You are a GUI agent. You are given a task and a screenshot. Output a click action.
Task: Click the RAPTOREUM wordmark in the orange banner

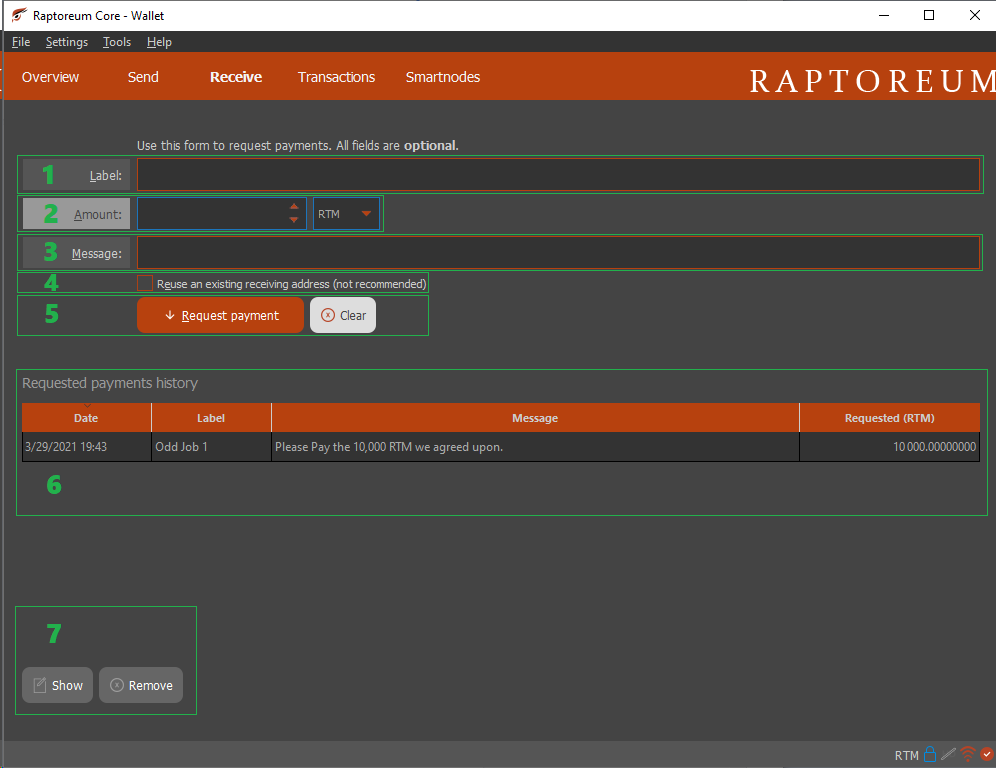[x=870, y=80]
